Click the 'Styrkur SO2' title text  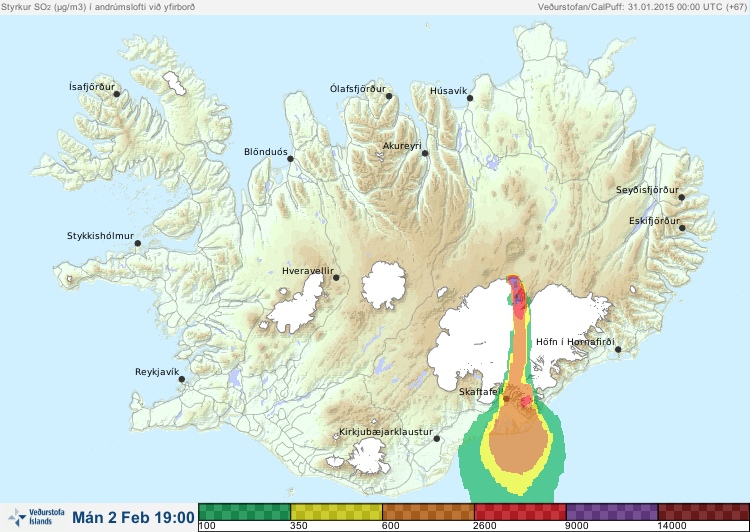(x=98, y=7)
